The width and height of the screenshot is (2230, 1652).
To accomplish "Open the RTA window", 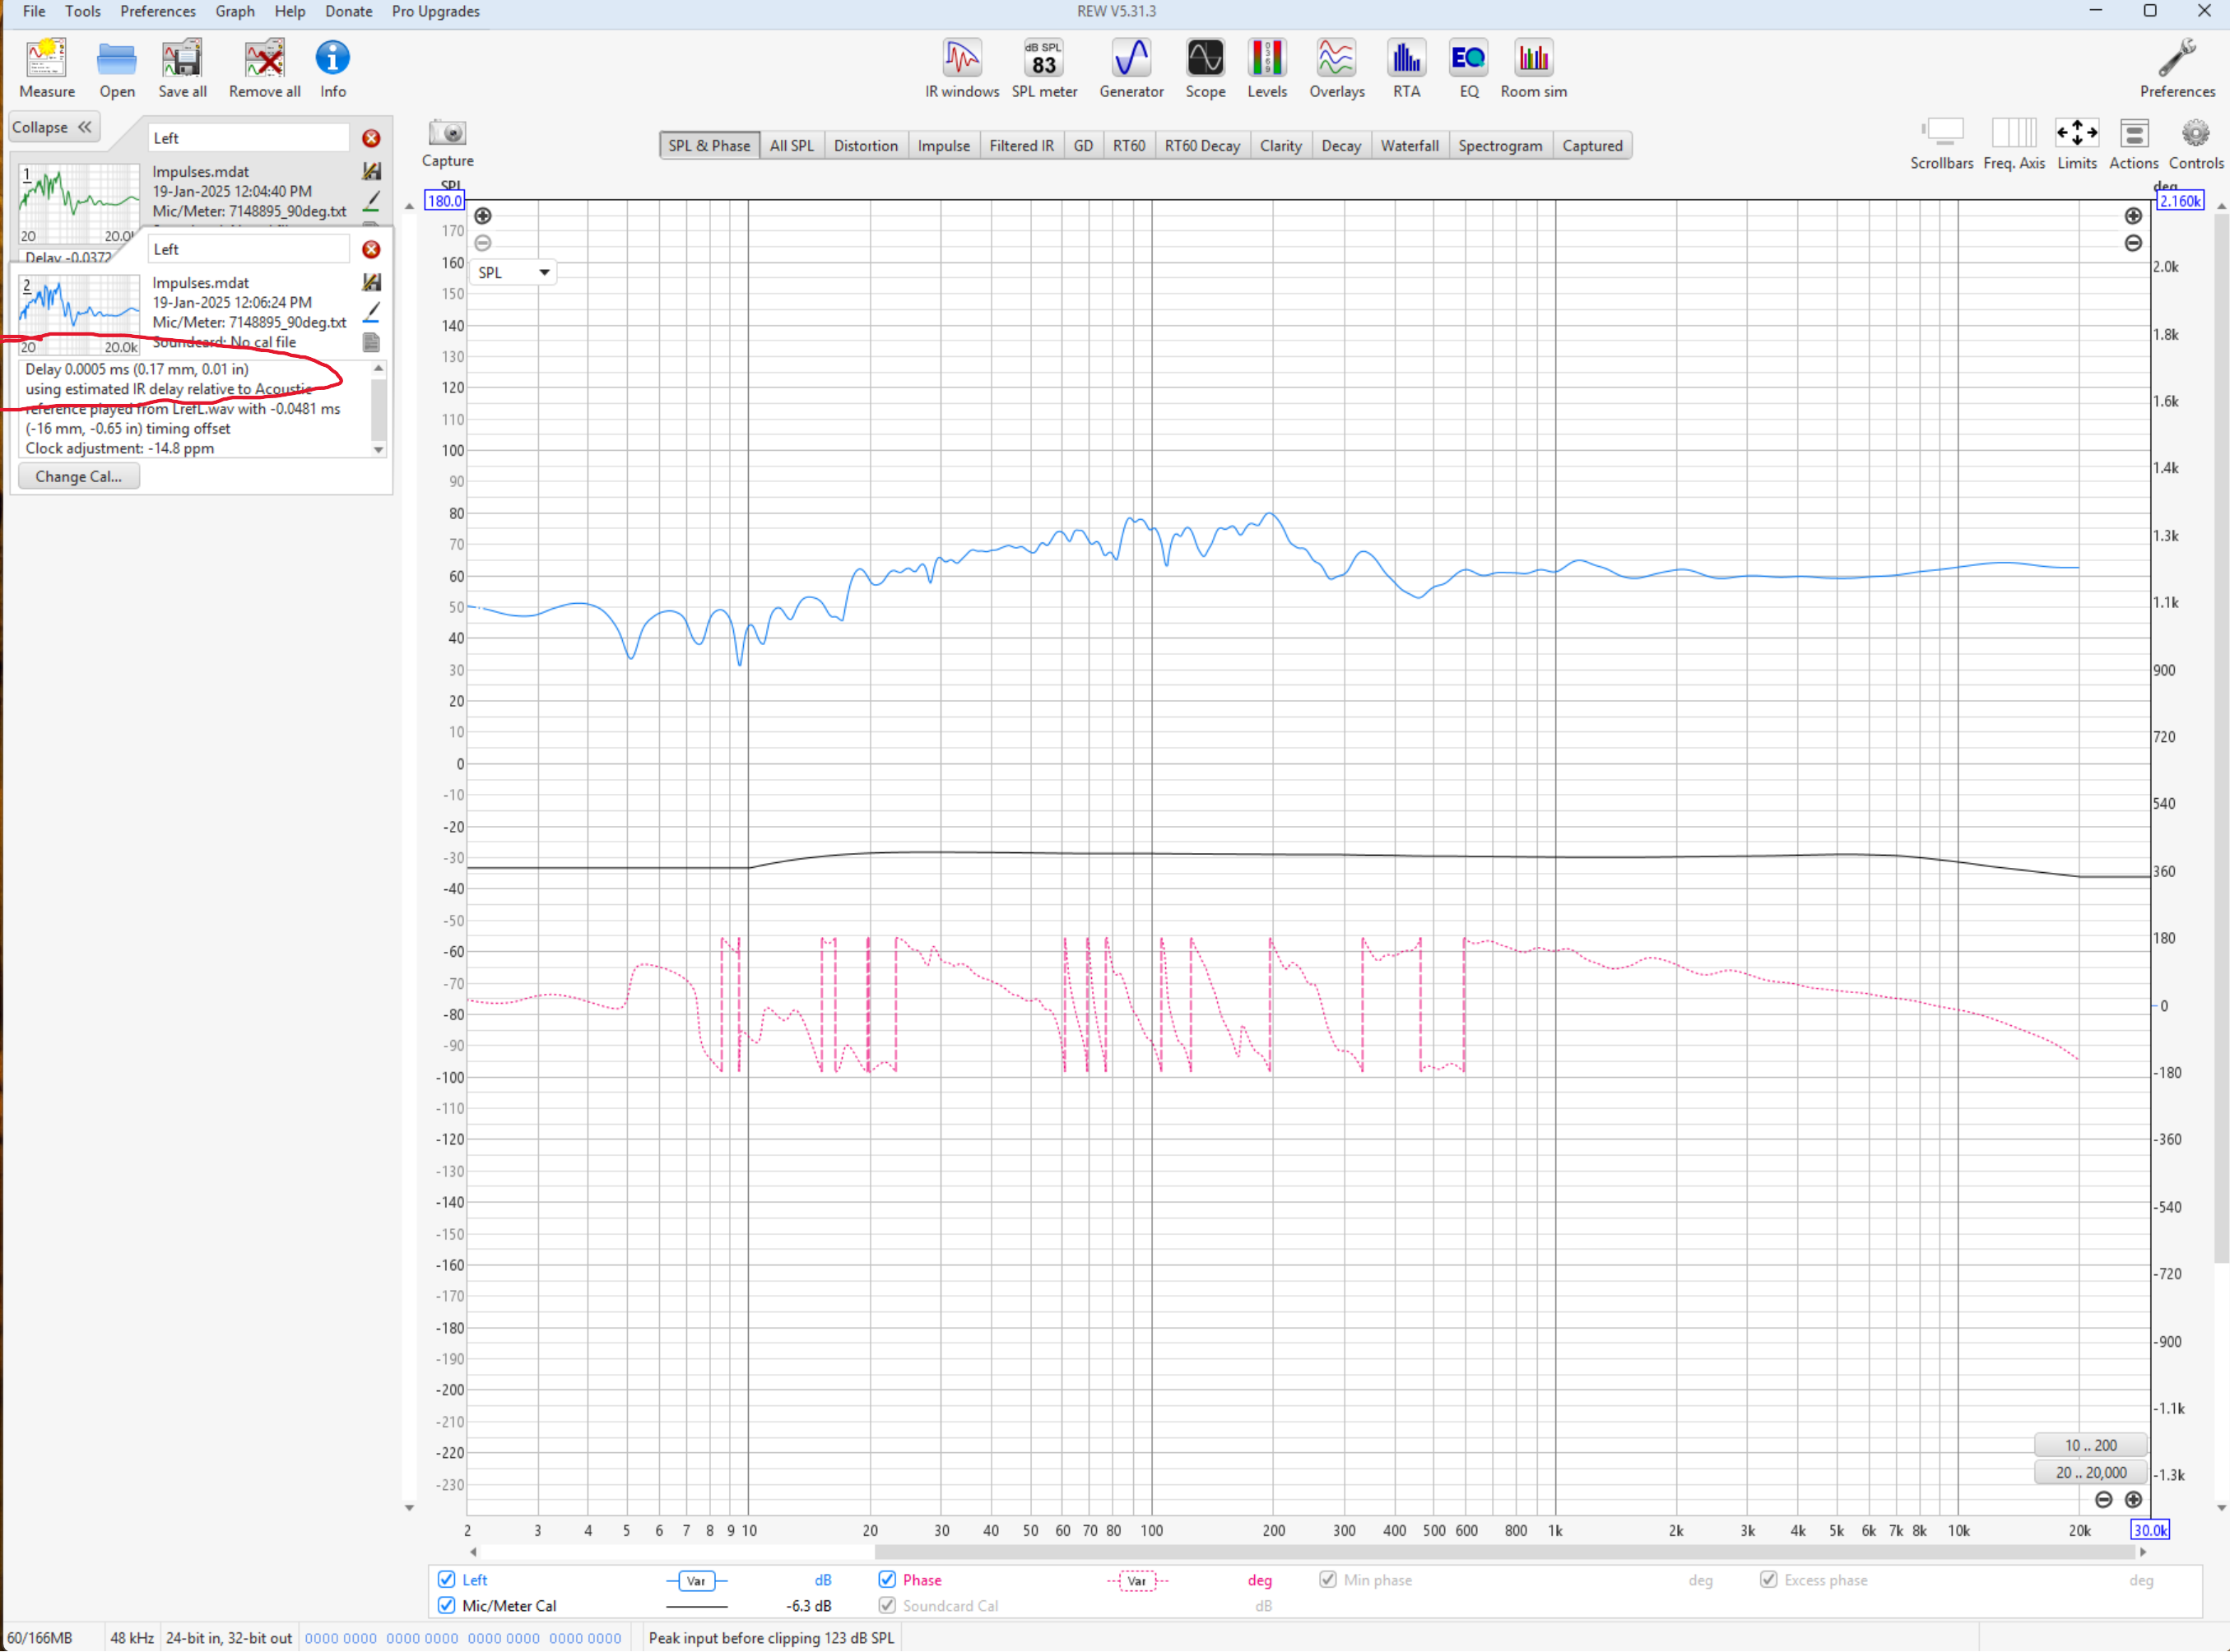I will click(x=1406, y=68).
